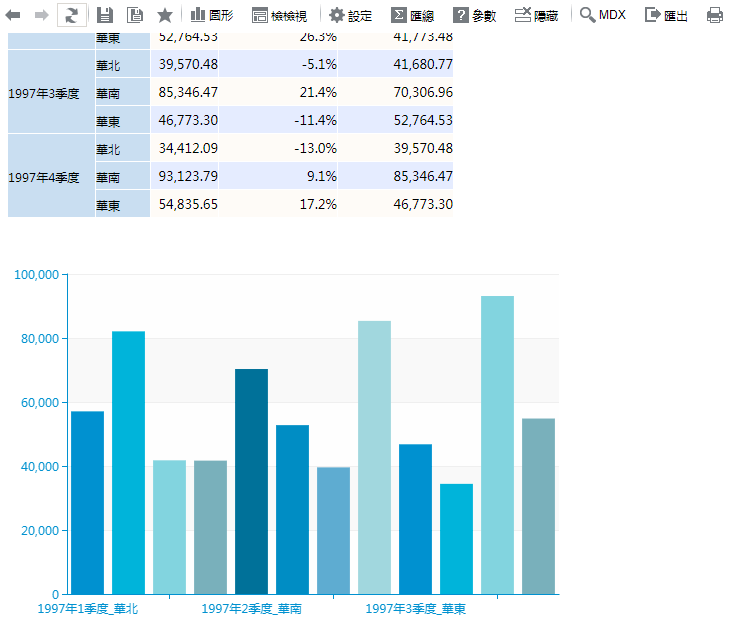This screenshot has width=730, height=623.
Task: Open the 圖形 chart options
Action: [x=212, y=15]
